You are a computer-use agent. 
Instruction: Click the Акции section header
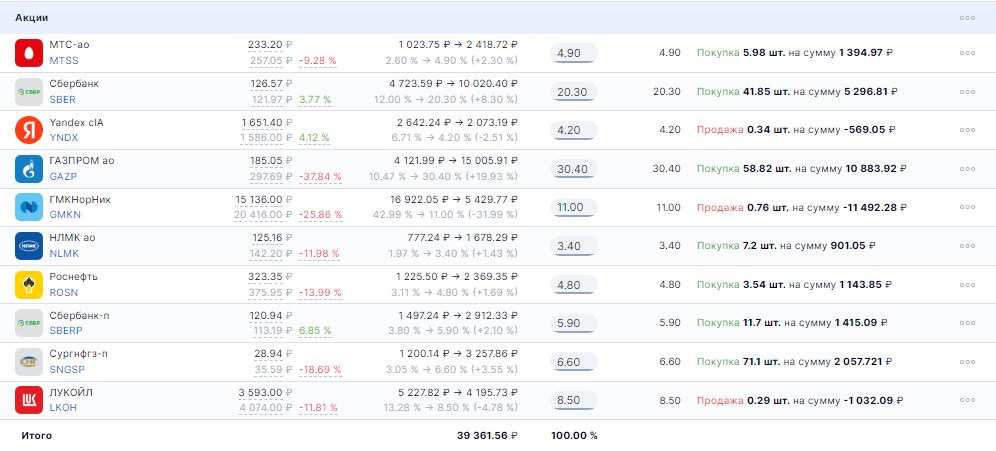coord(31,18)
